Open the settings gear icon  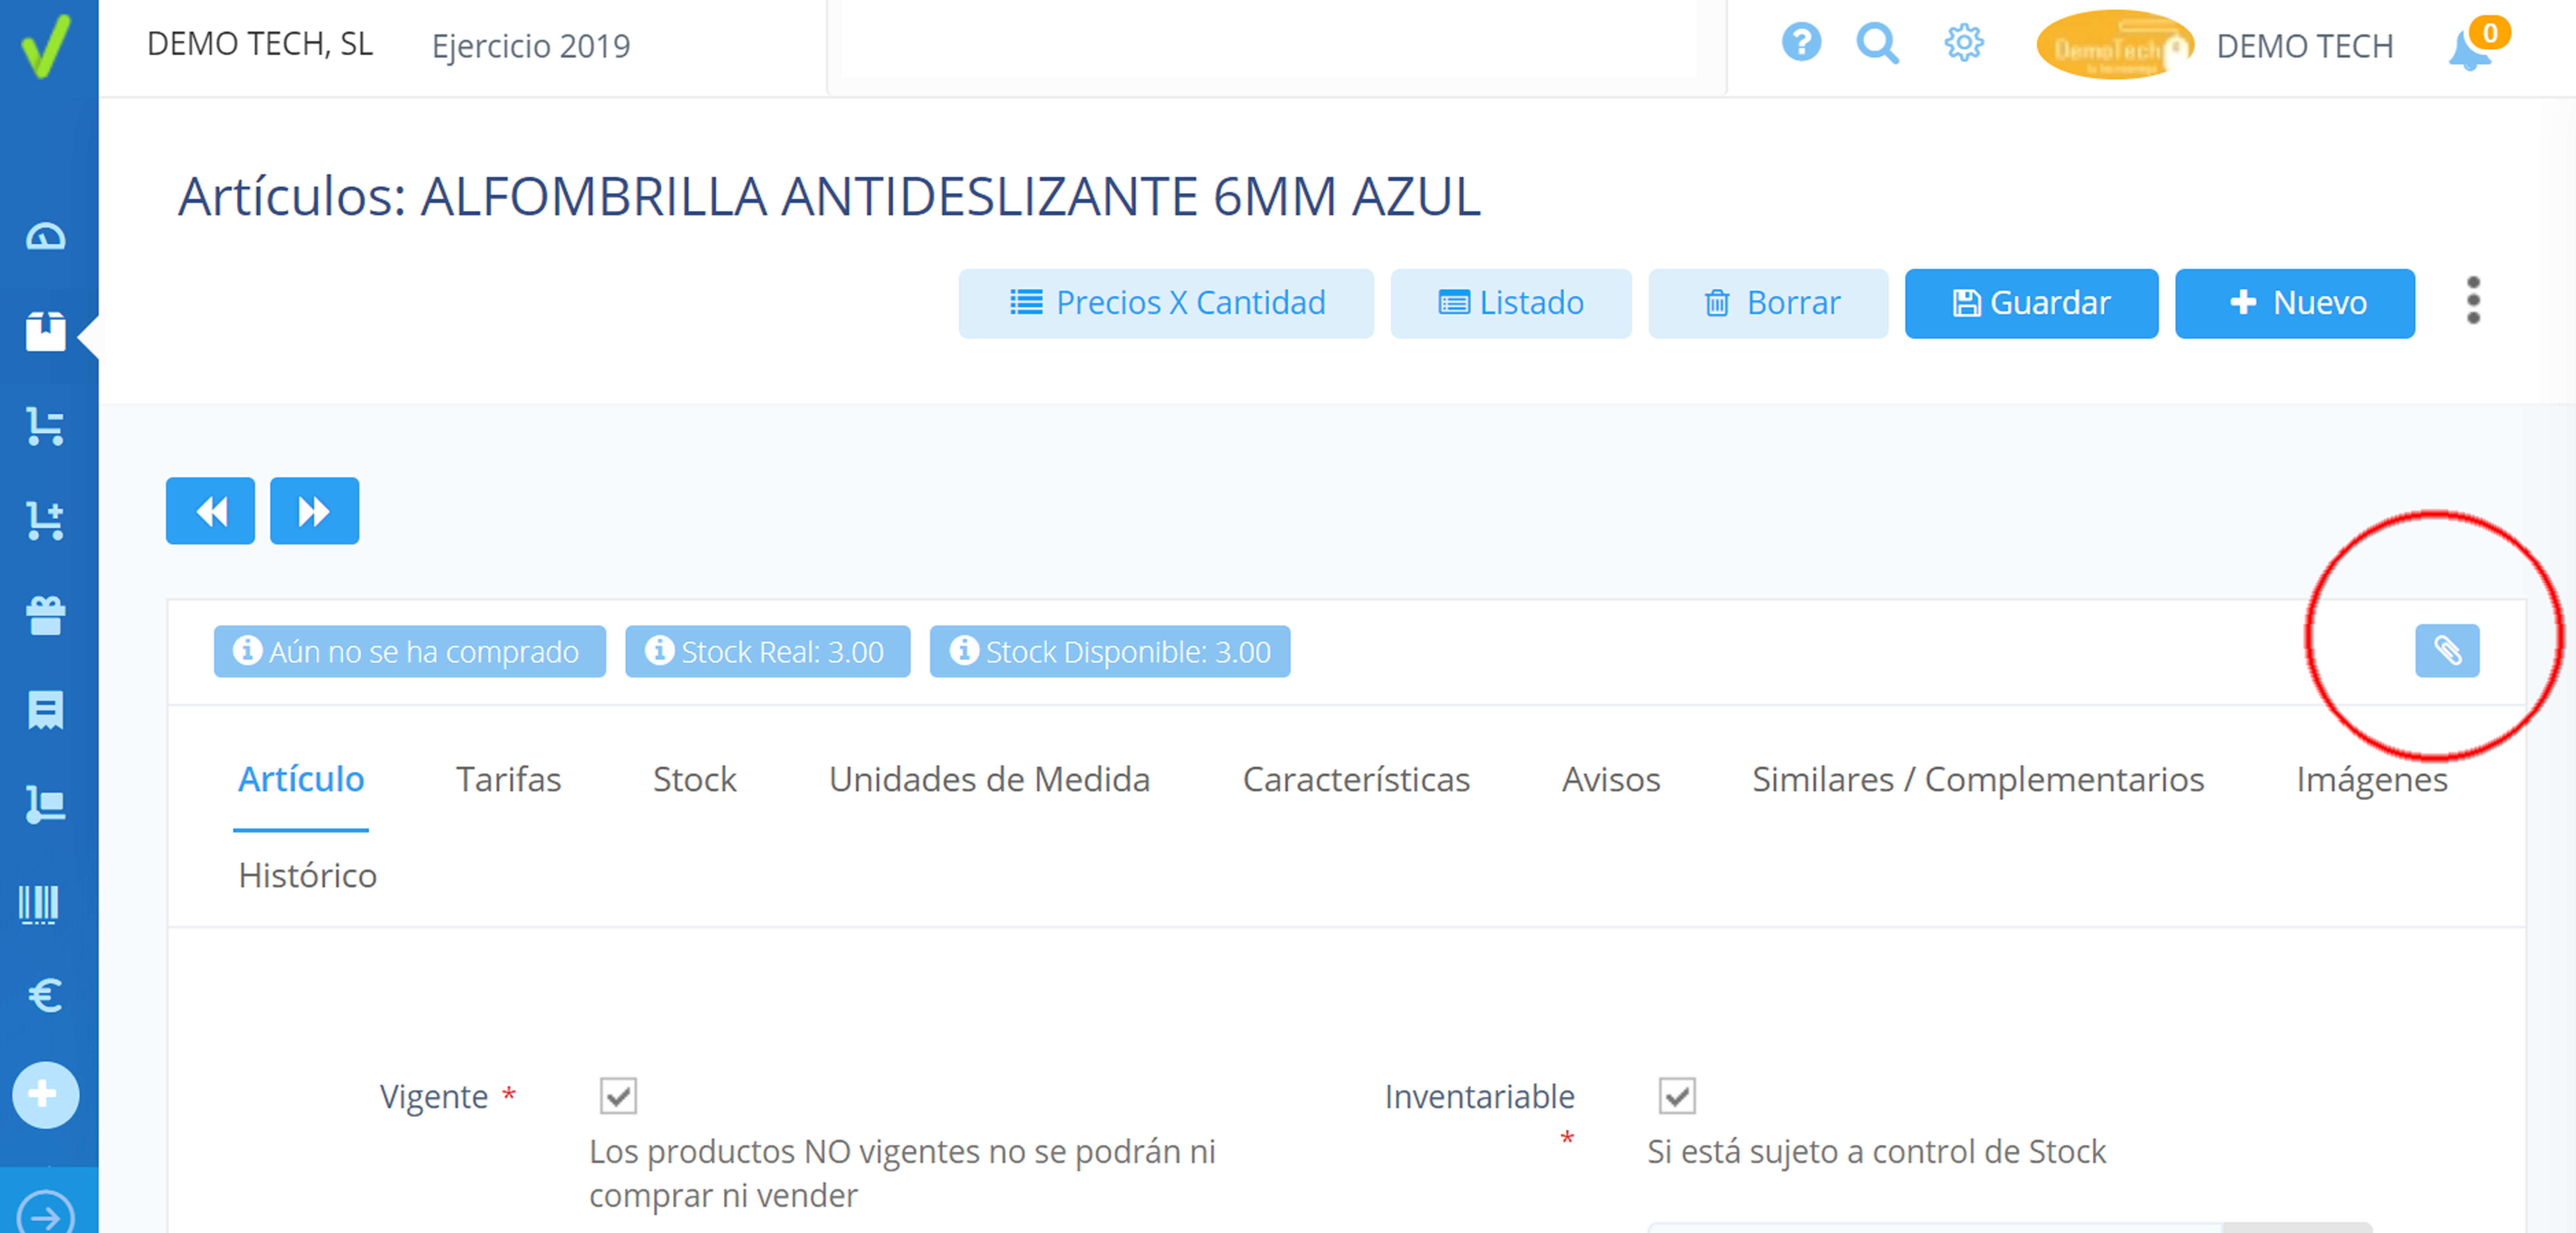pos(1964,43)
